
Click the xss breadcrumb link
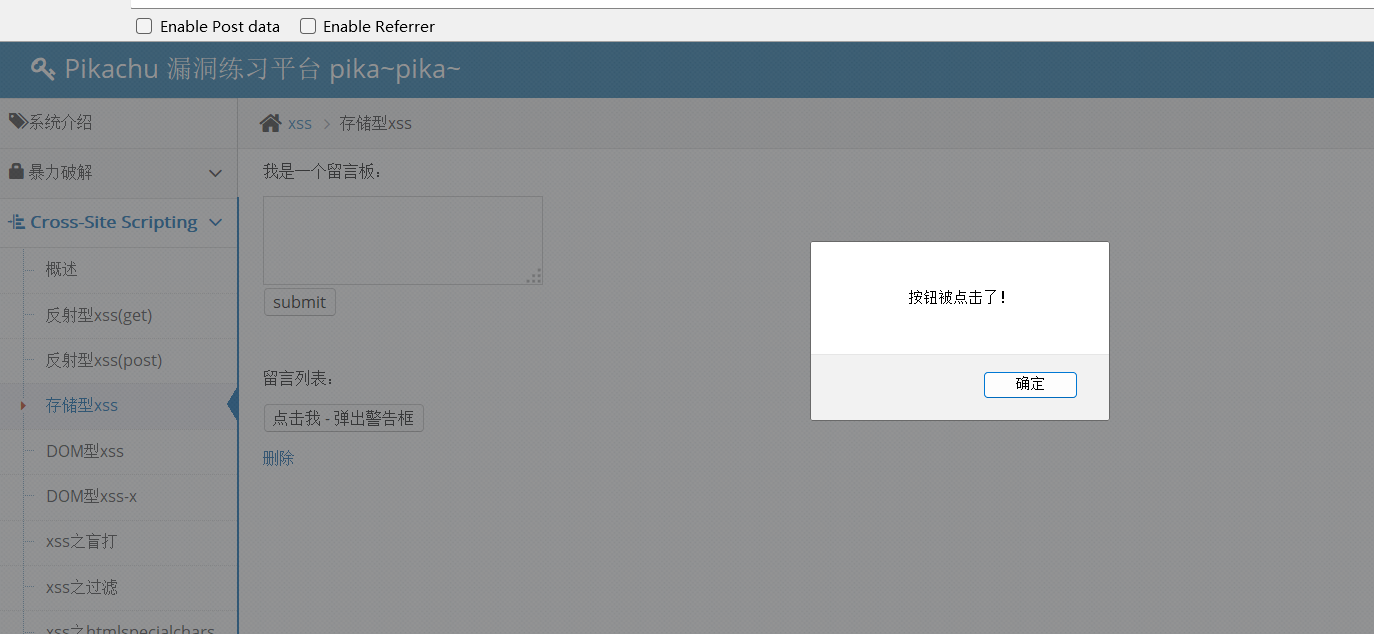tap(300, 123)
